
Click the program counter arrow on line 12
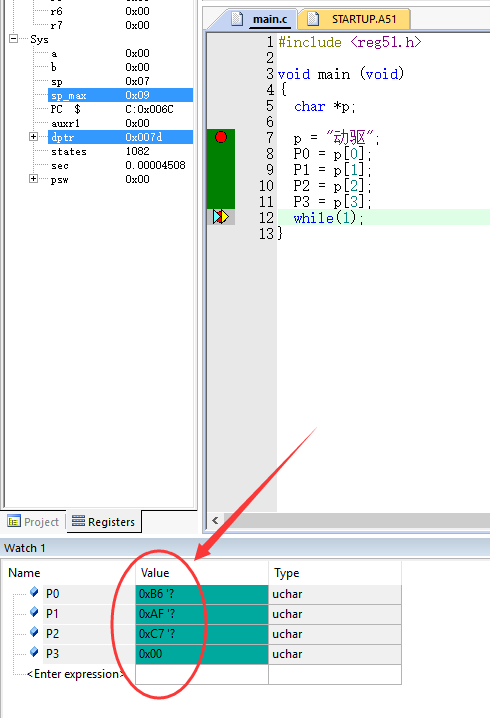[221, 217]
